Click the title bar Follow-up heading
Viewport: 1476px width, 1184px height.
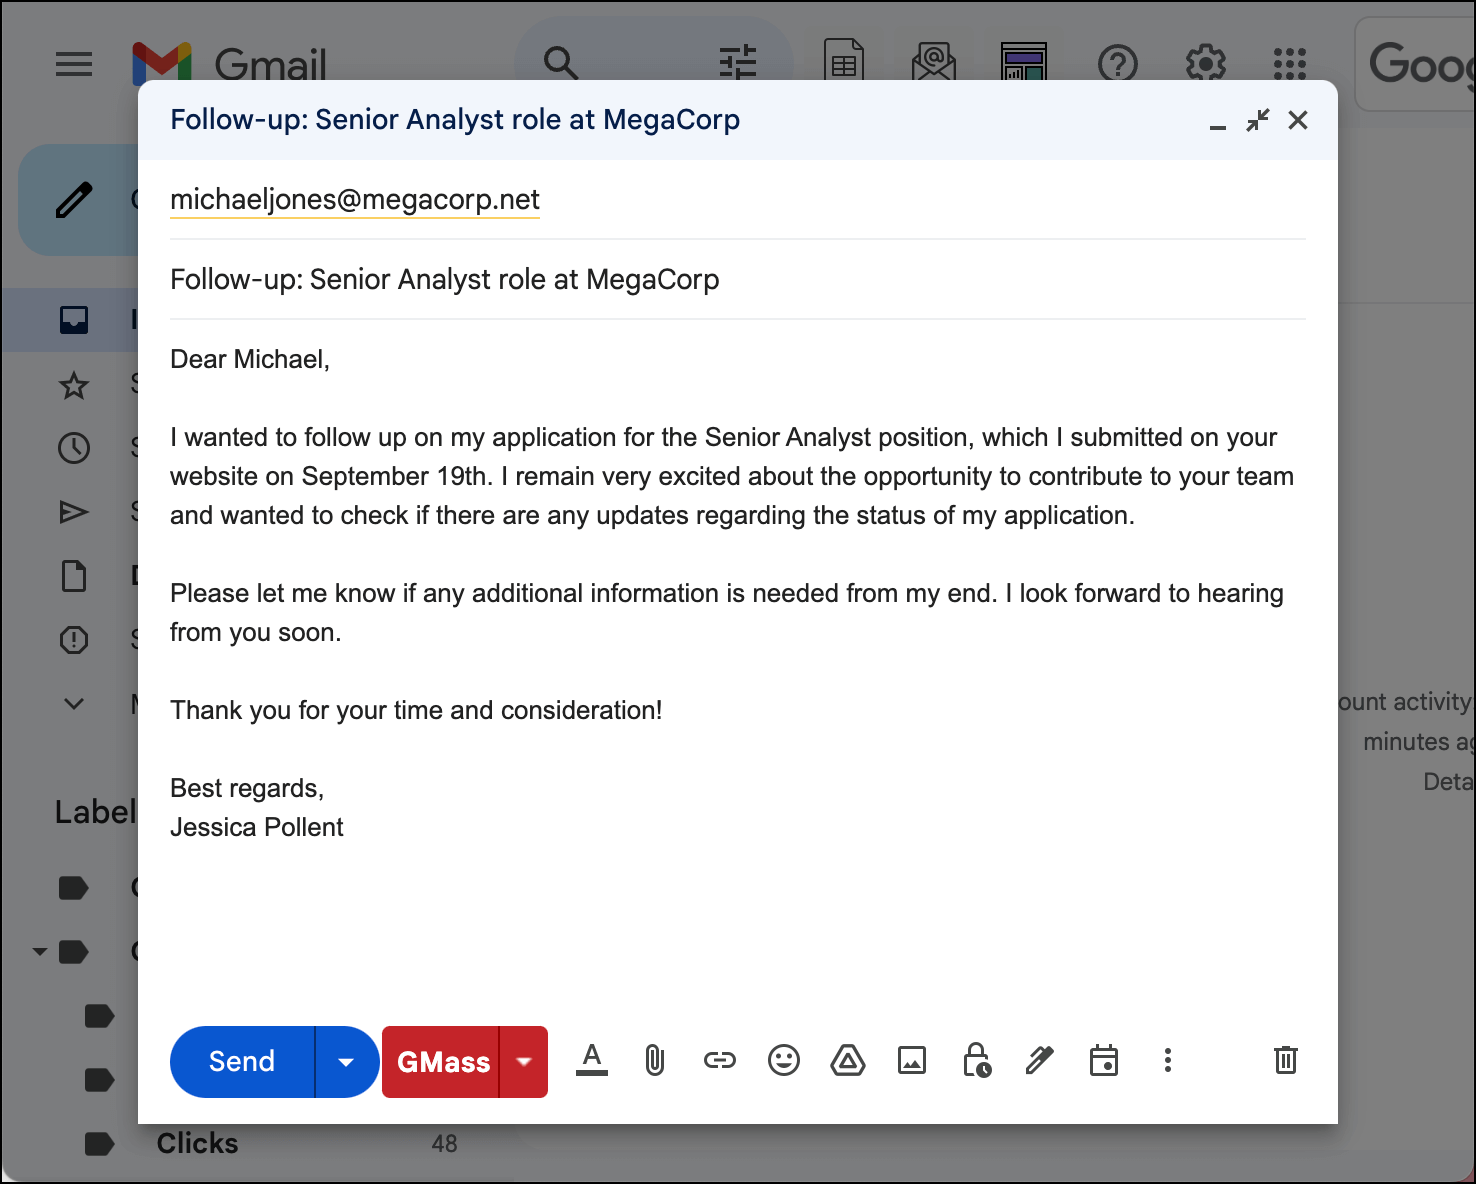(455, 120)
